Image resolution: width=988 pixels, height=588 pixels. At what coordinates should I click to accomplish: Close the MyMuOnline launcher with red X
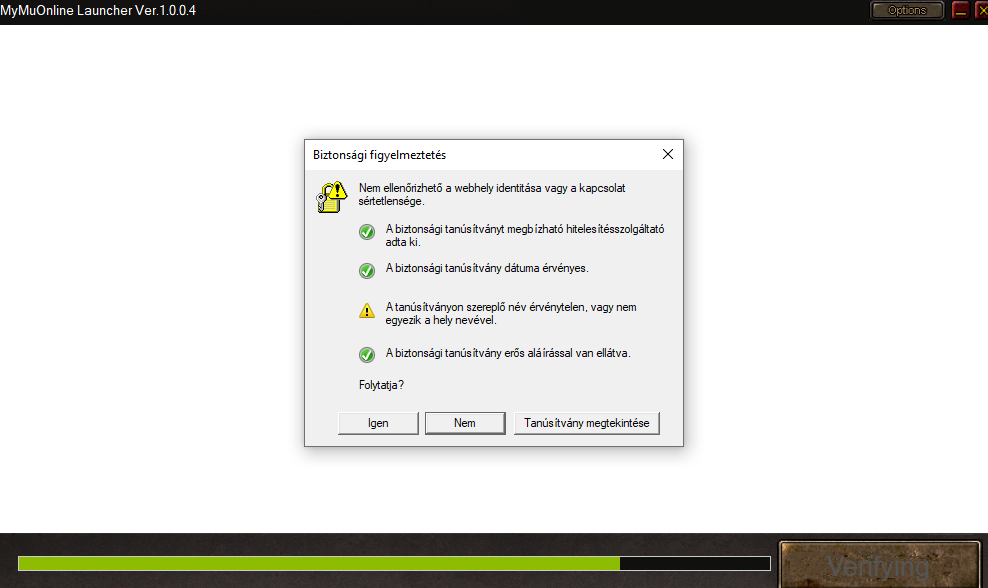(x=980, y=10)
